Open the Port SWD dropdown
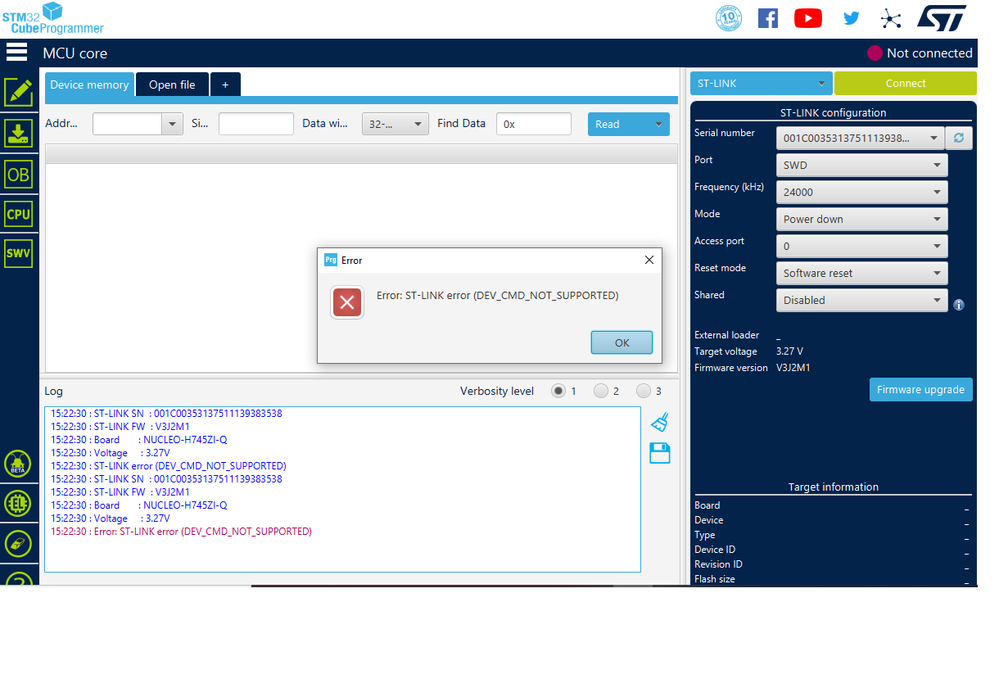The image size is (999, 698). [x=861, y=165]
